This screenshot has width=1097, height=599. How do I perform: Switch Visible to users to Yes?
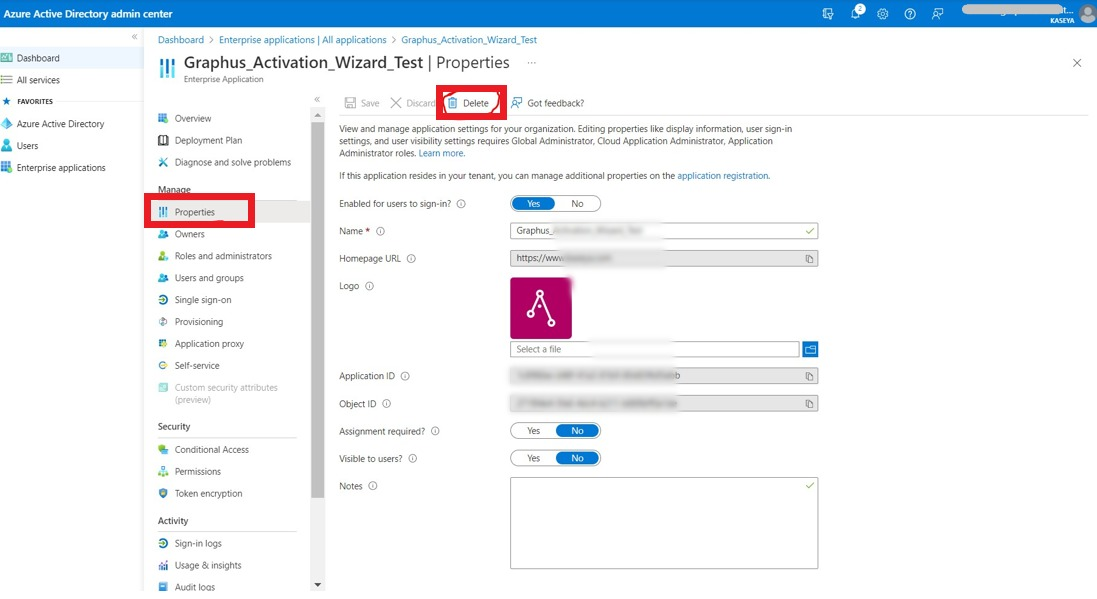tap(533, 458)
